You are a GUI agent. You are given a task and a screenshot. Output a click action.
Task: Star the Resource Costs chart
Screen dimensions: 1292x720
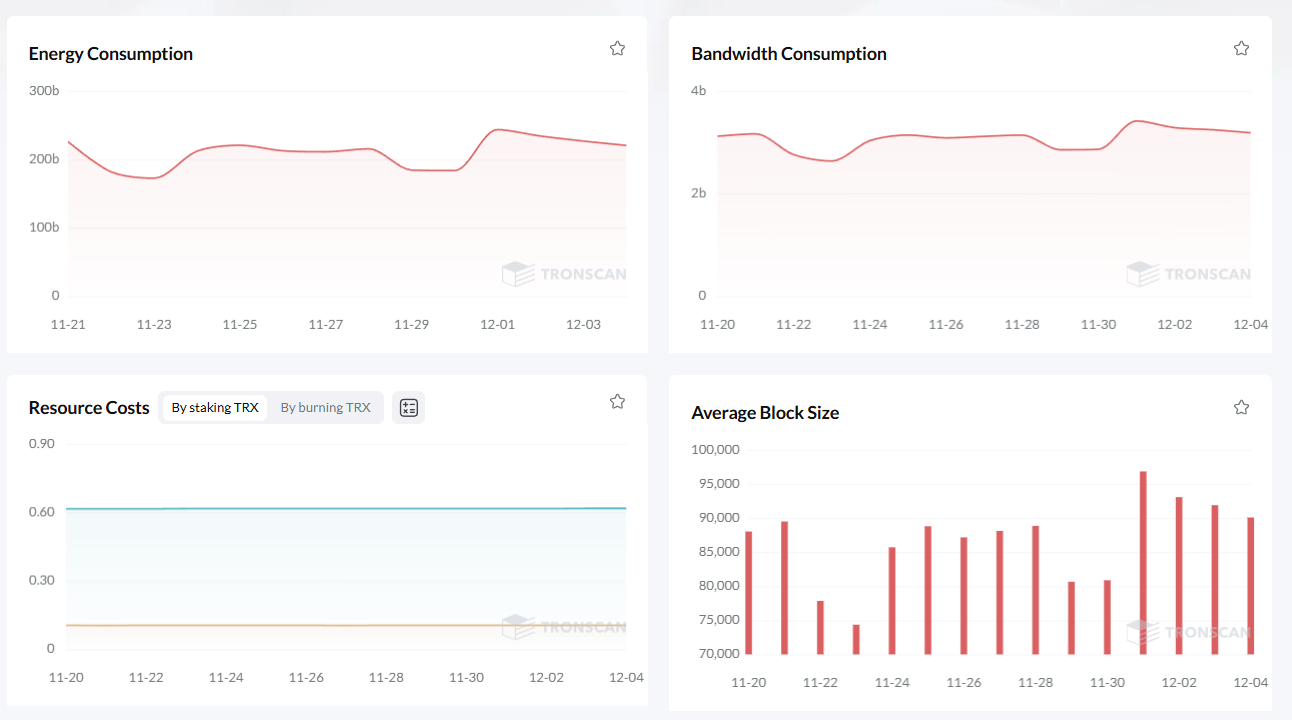617,401
